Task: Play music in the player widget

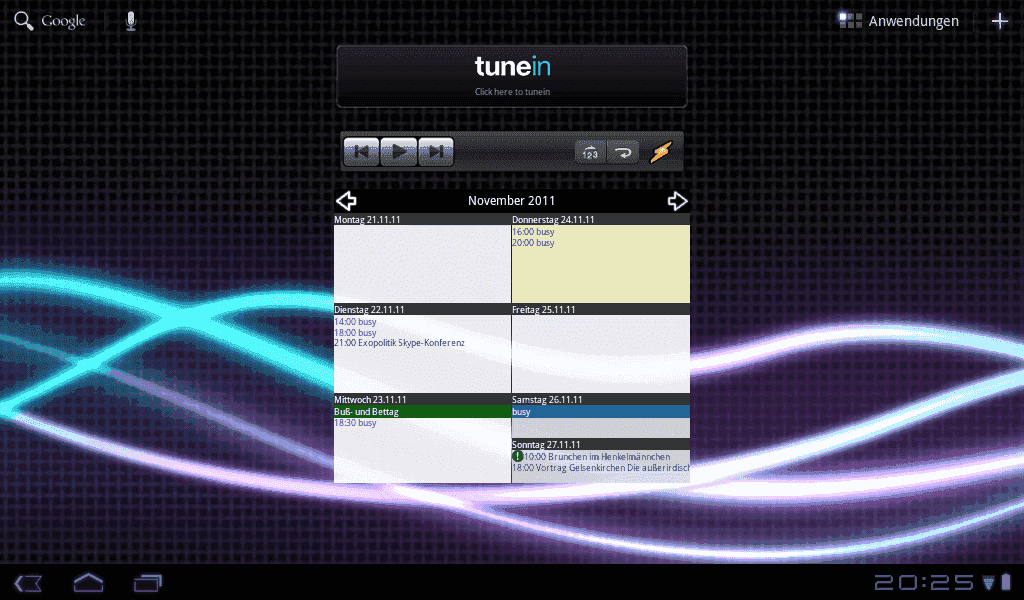Action: pyautogui.click(x=398, y=152)
